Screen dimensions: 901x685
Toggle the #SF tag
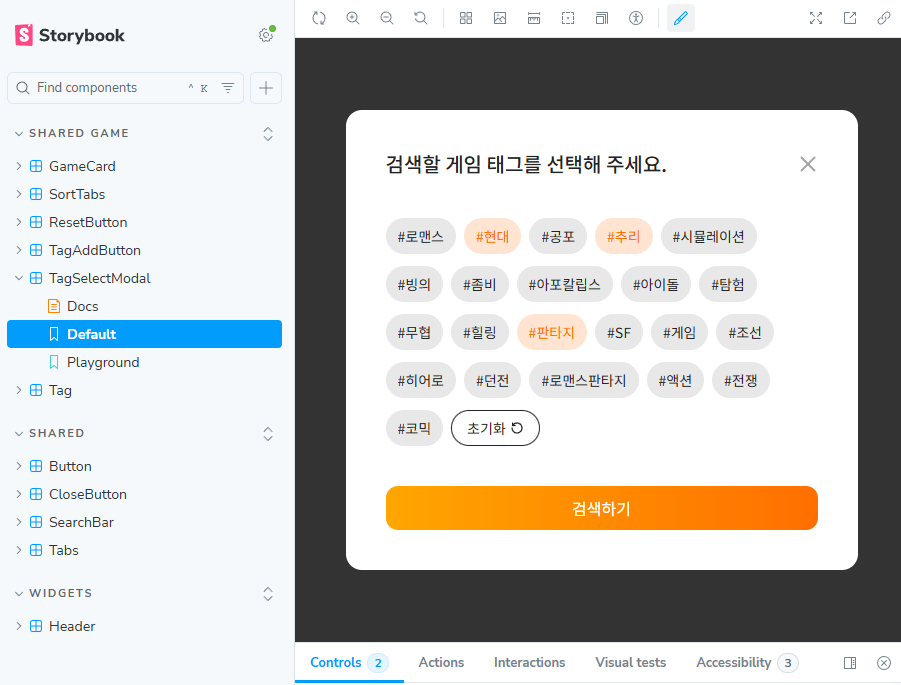pyautogui.click(x=619, y=332)
